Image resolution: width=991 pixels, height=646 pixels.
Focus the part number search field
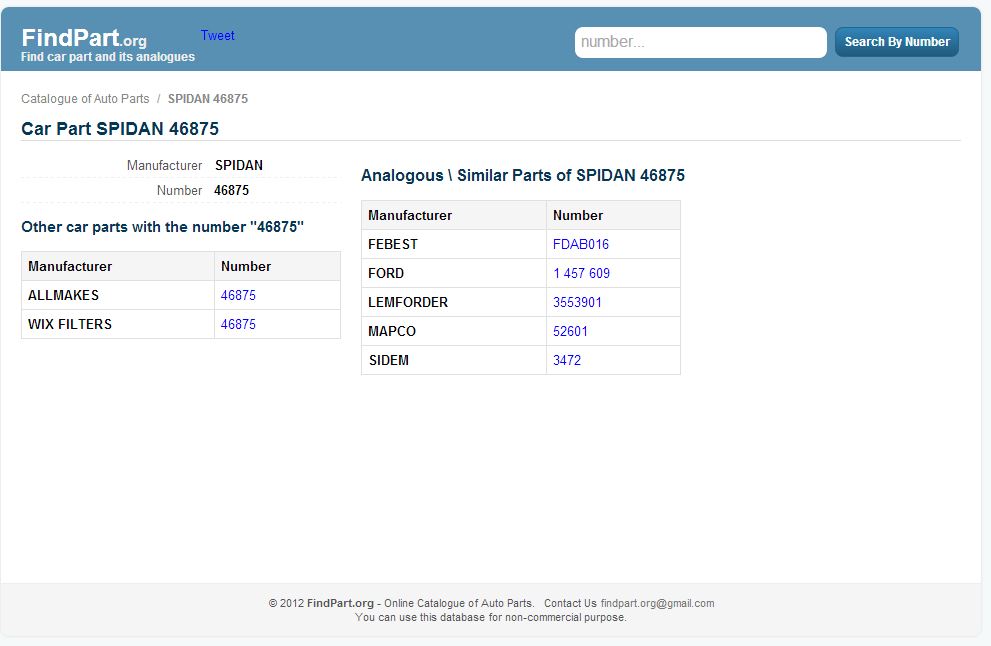pyautogui.click(x=700, y=42)
